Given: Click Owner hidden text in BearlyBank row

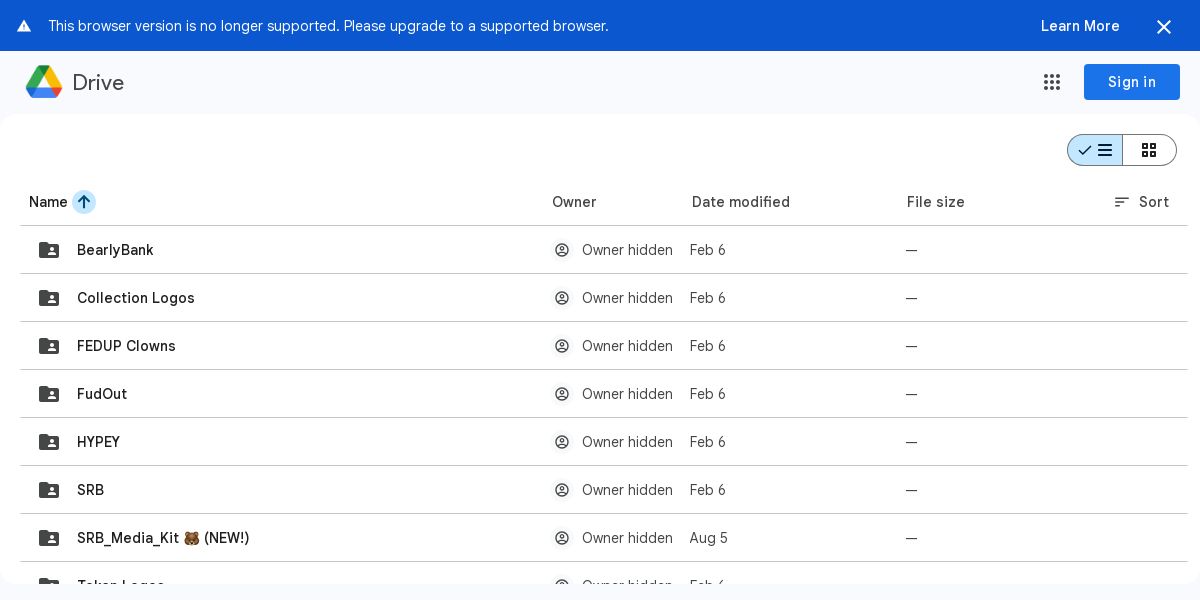Looking at the screenshot, I should coord(627,250).
